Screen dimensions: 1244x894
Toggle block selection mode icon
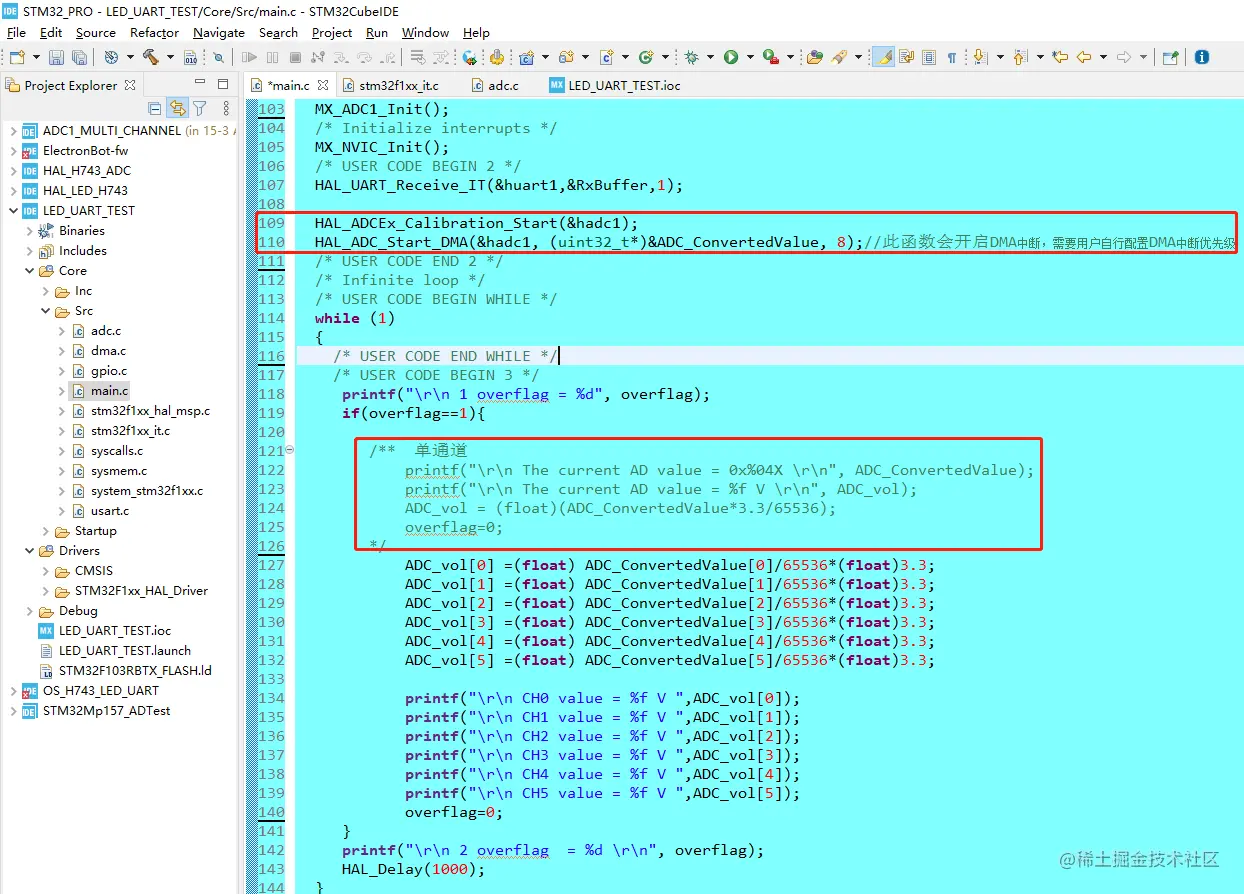click(929, 57)
